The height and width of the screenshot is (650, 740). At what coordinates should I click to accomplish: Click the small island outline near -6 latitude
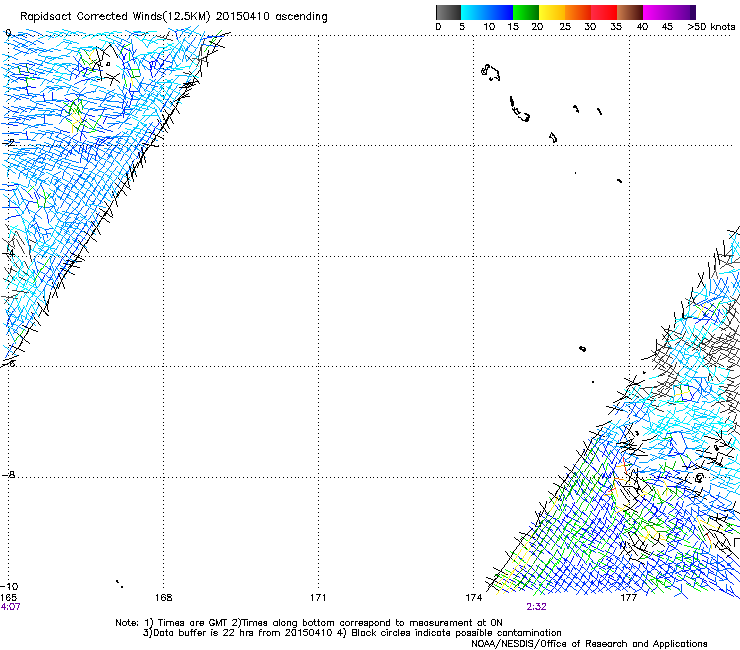[582, 349]
